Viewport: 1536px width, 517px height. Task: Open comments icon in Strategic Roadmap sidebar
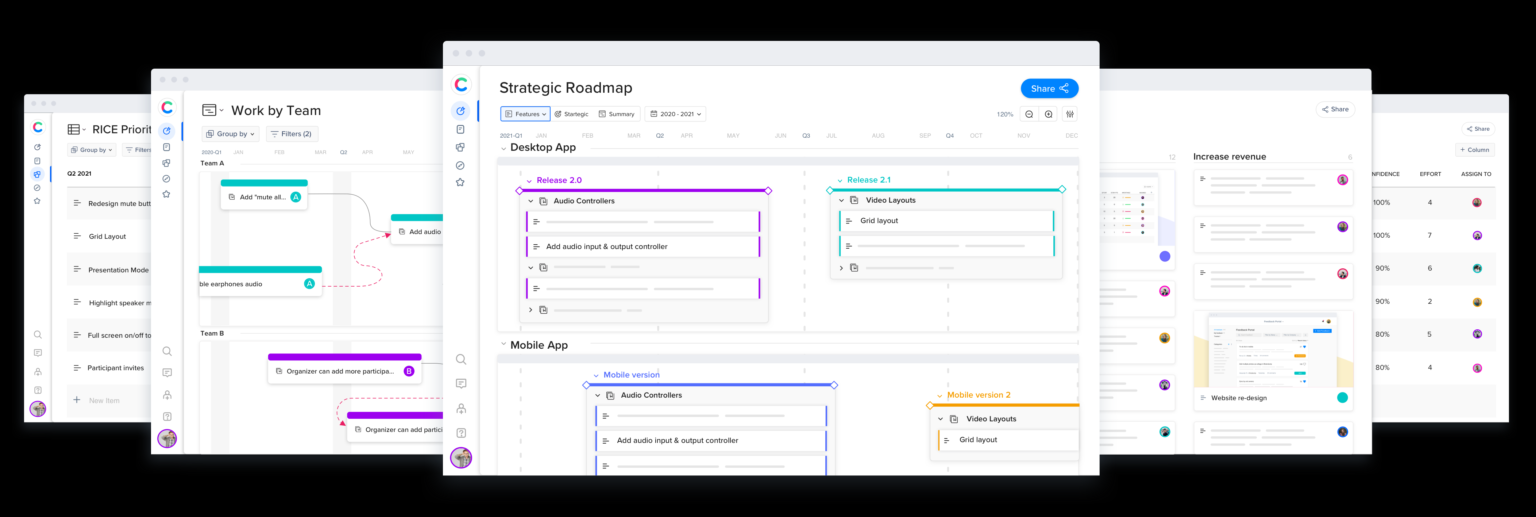click(461, 383)
